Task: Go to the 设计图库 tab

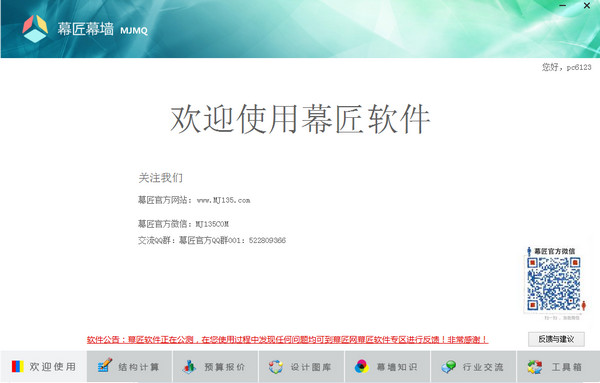Action: (x=302, y=367)
